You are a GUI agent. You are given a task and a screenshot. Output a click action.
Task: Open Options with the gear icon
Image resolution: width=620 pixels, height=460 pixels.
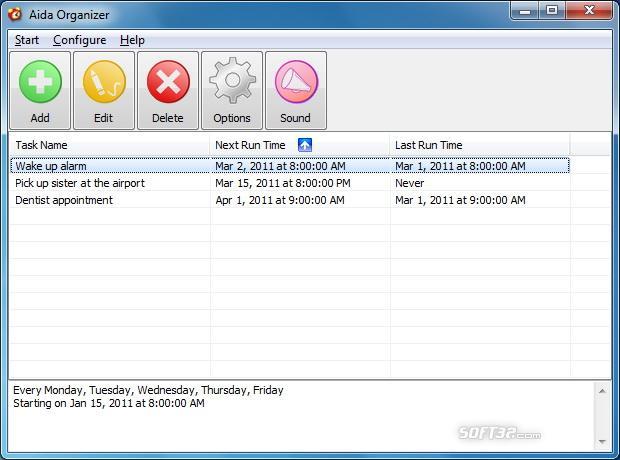[x=232, y=81]
